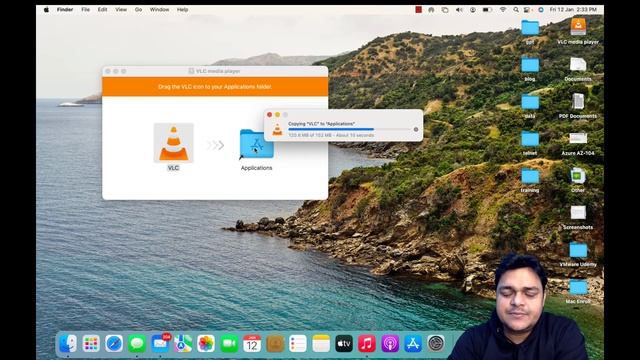Open Spotlight search magnifier
This screenshot has width=640, height=360.
coord(516,9)
